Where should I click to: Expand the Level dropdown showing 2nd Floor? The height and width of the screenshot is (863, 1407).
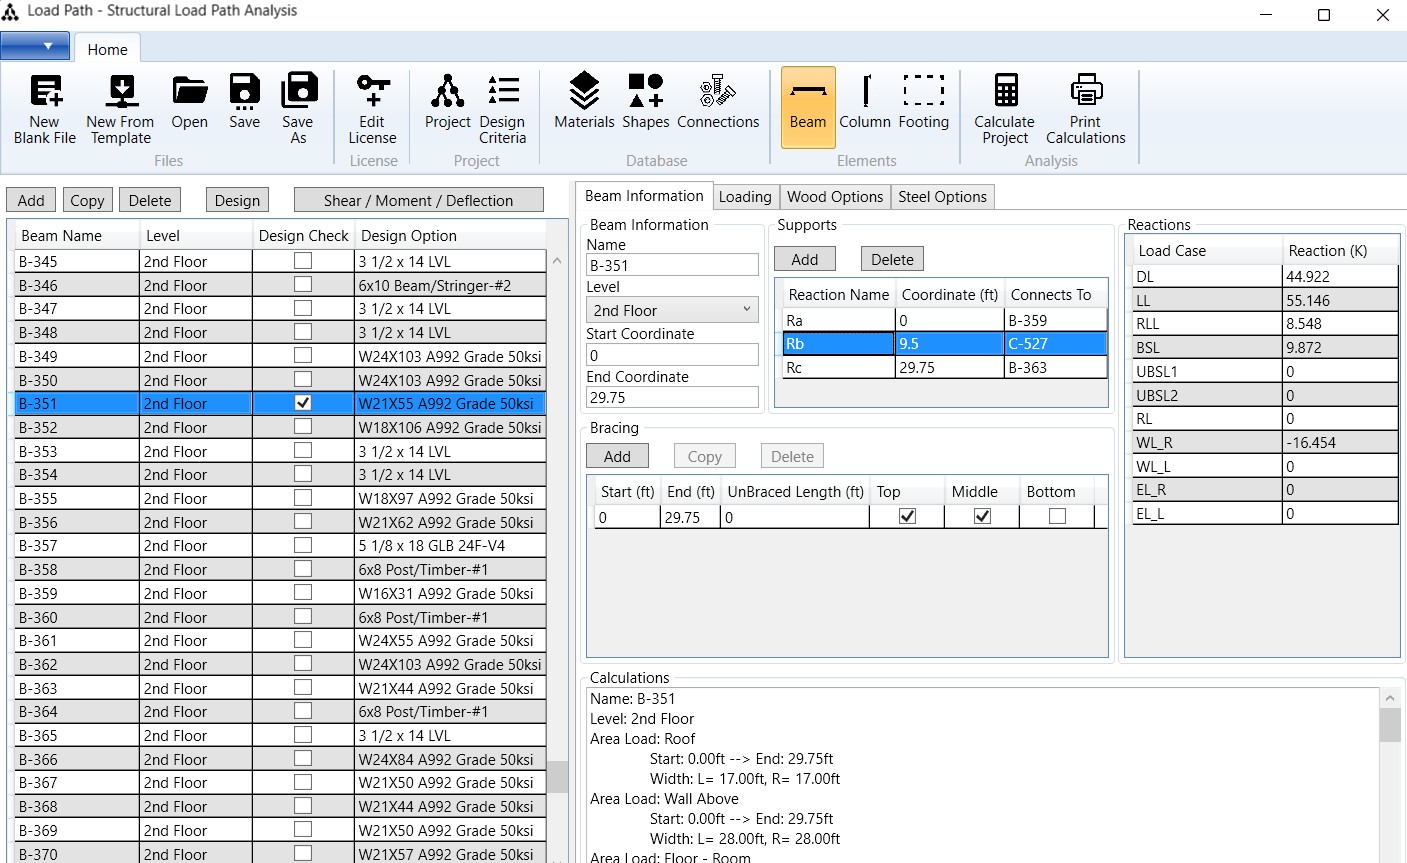[x=671, y=310]
